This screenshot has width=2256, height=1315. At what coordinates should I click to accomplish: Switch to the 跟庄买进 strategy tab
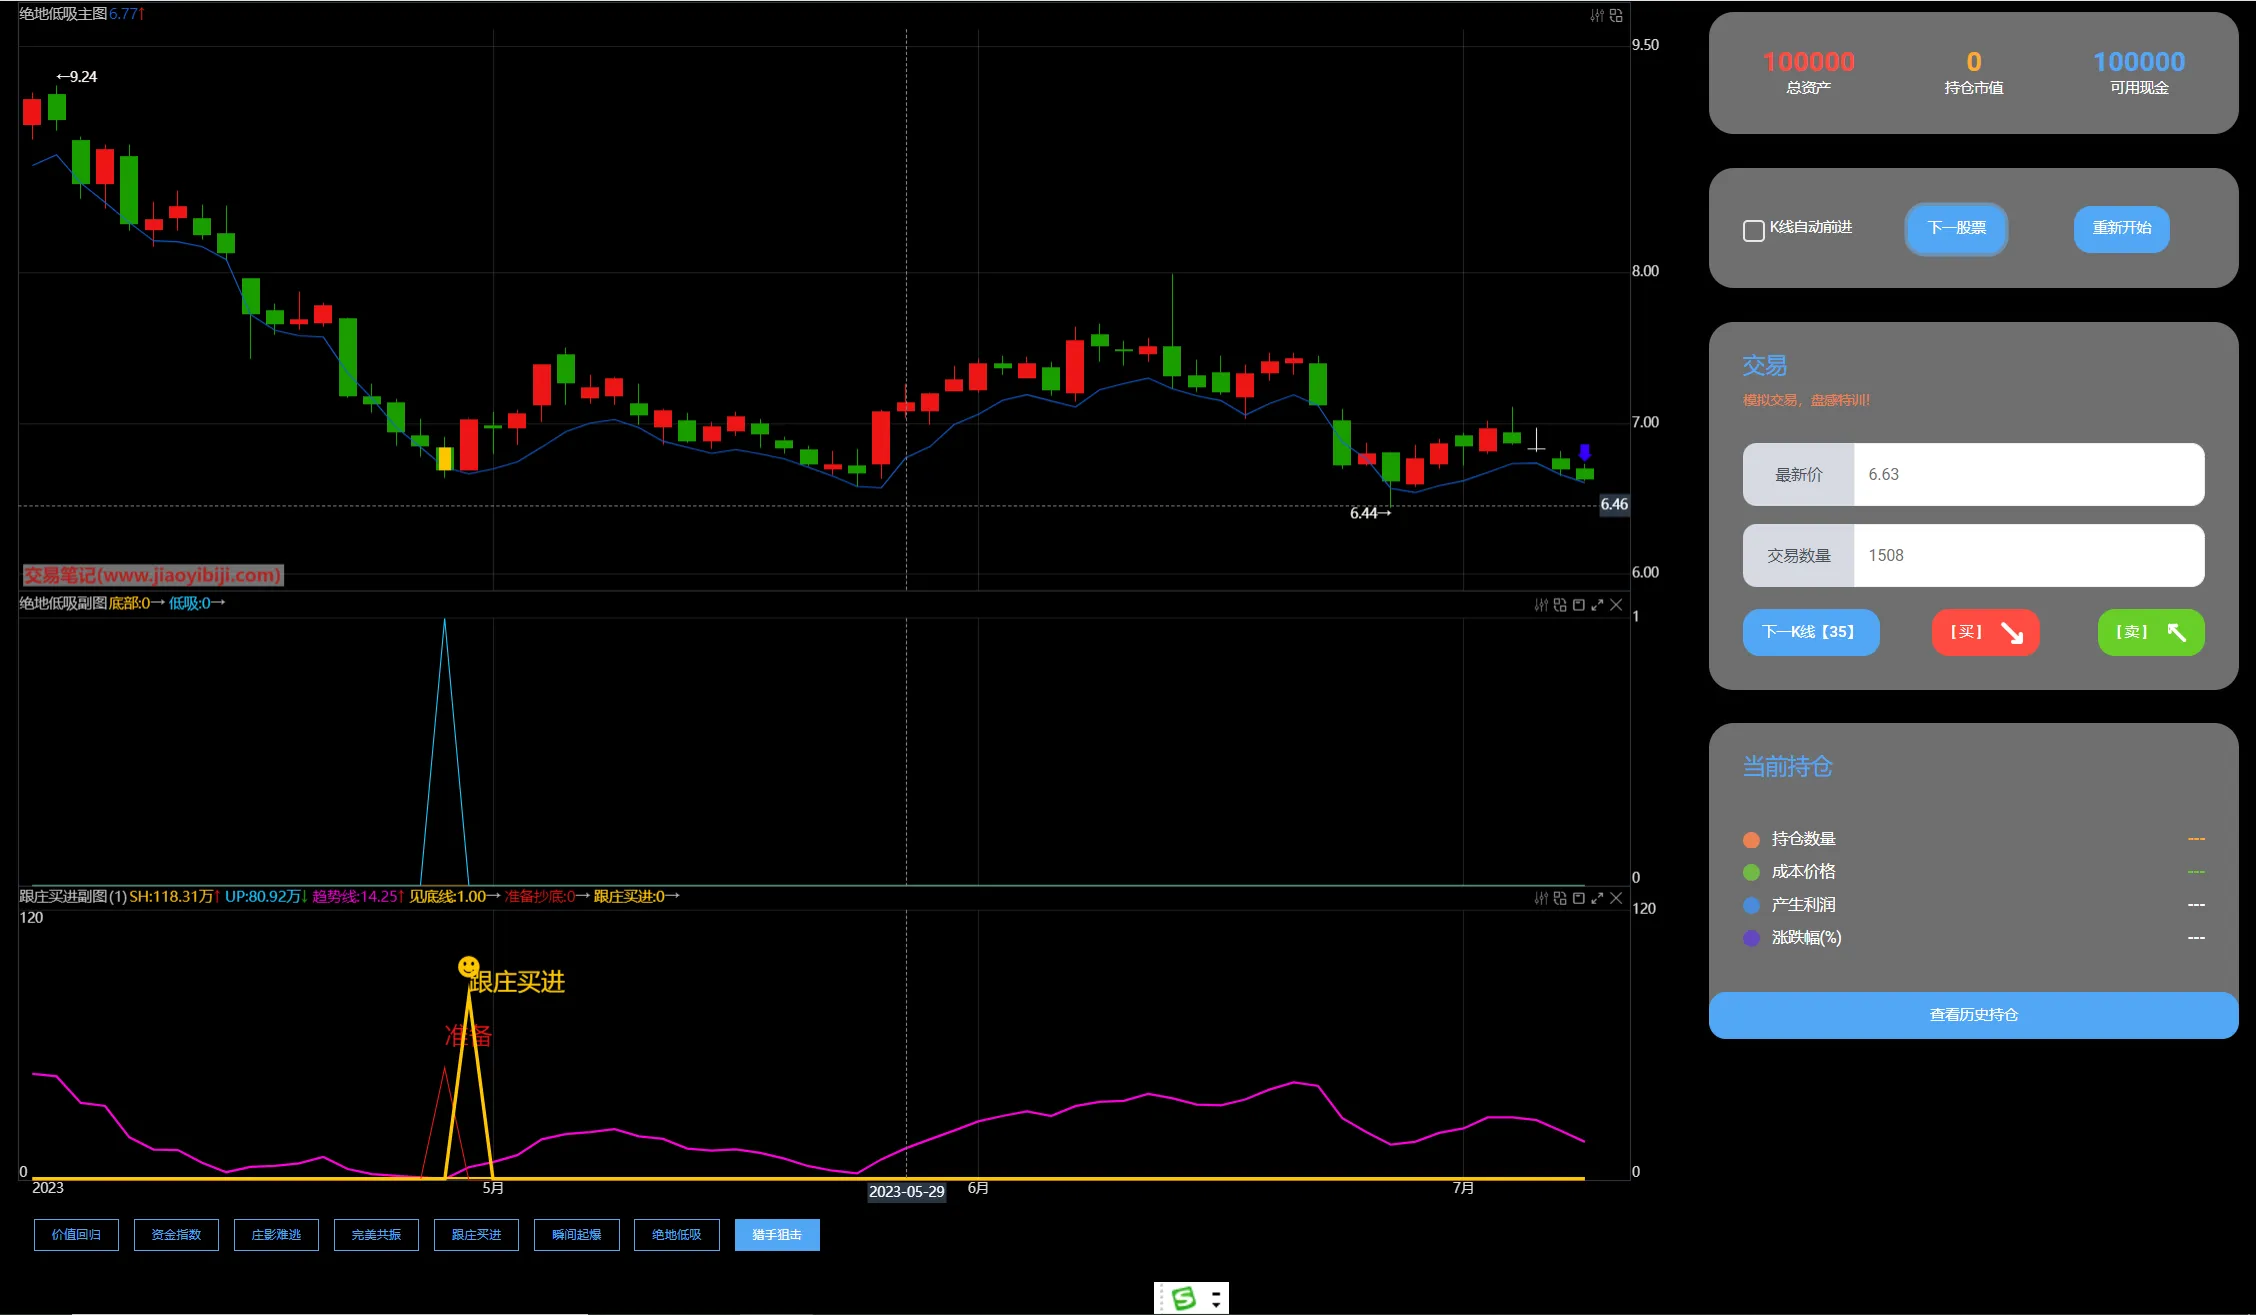click(476, 1235)
